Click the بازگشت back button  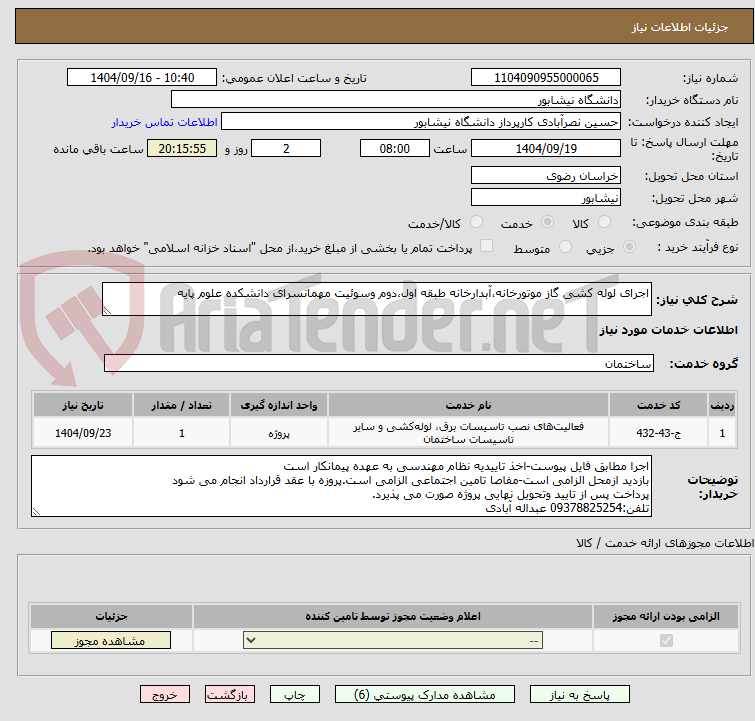[230, 695]
